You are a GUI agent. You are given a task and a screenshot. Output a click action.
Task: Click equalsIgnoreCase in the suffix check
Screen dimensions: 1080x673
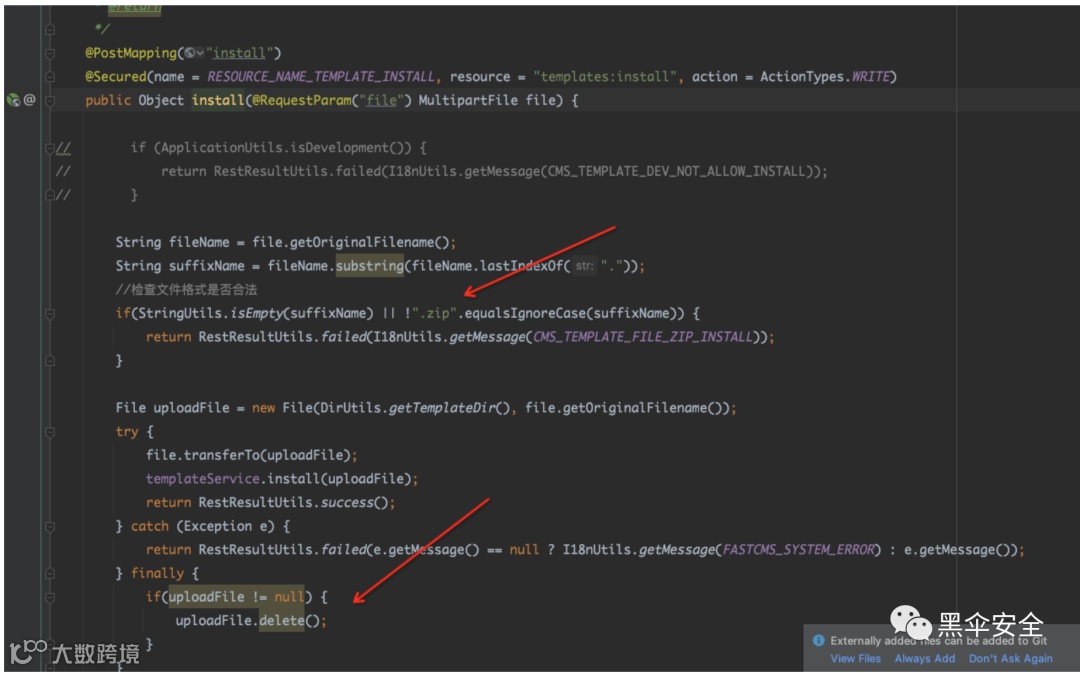(x=525, y=313)
